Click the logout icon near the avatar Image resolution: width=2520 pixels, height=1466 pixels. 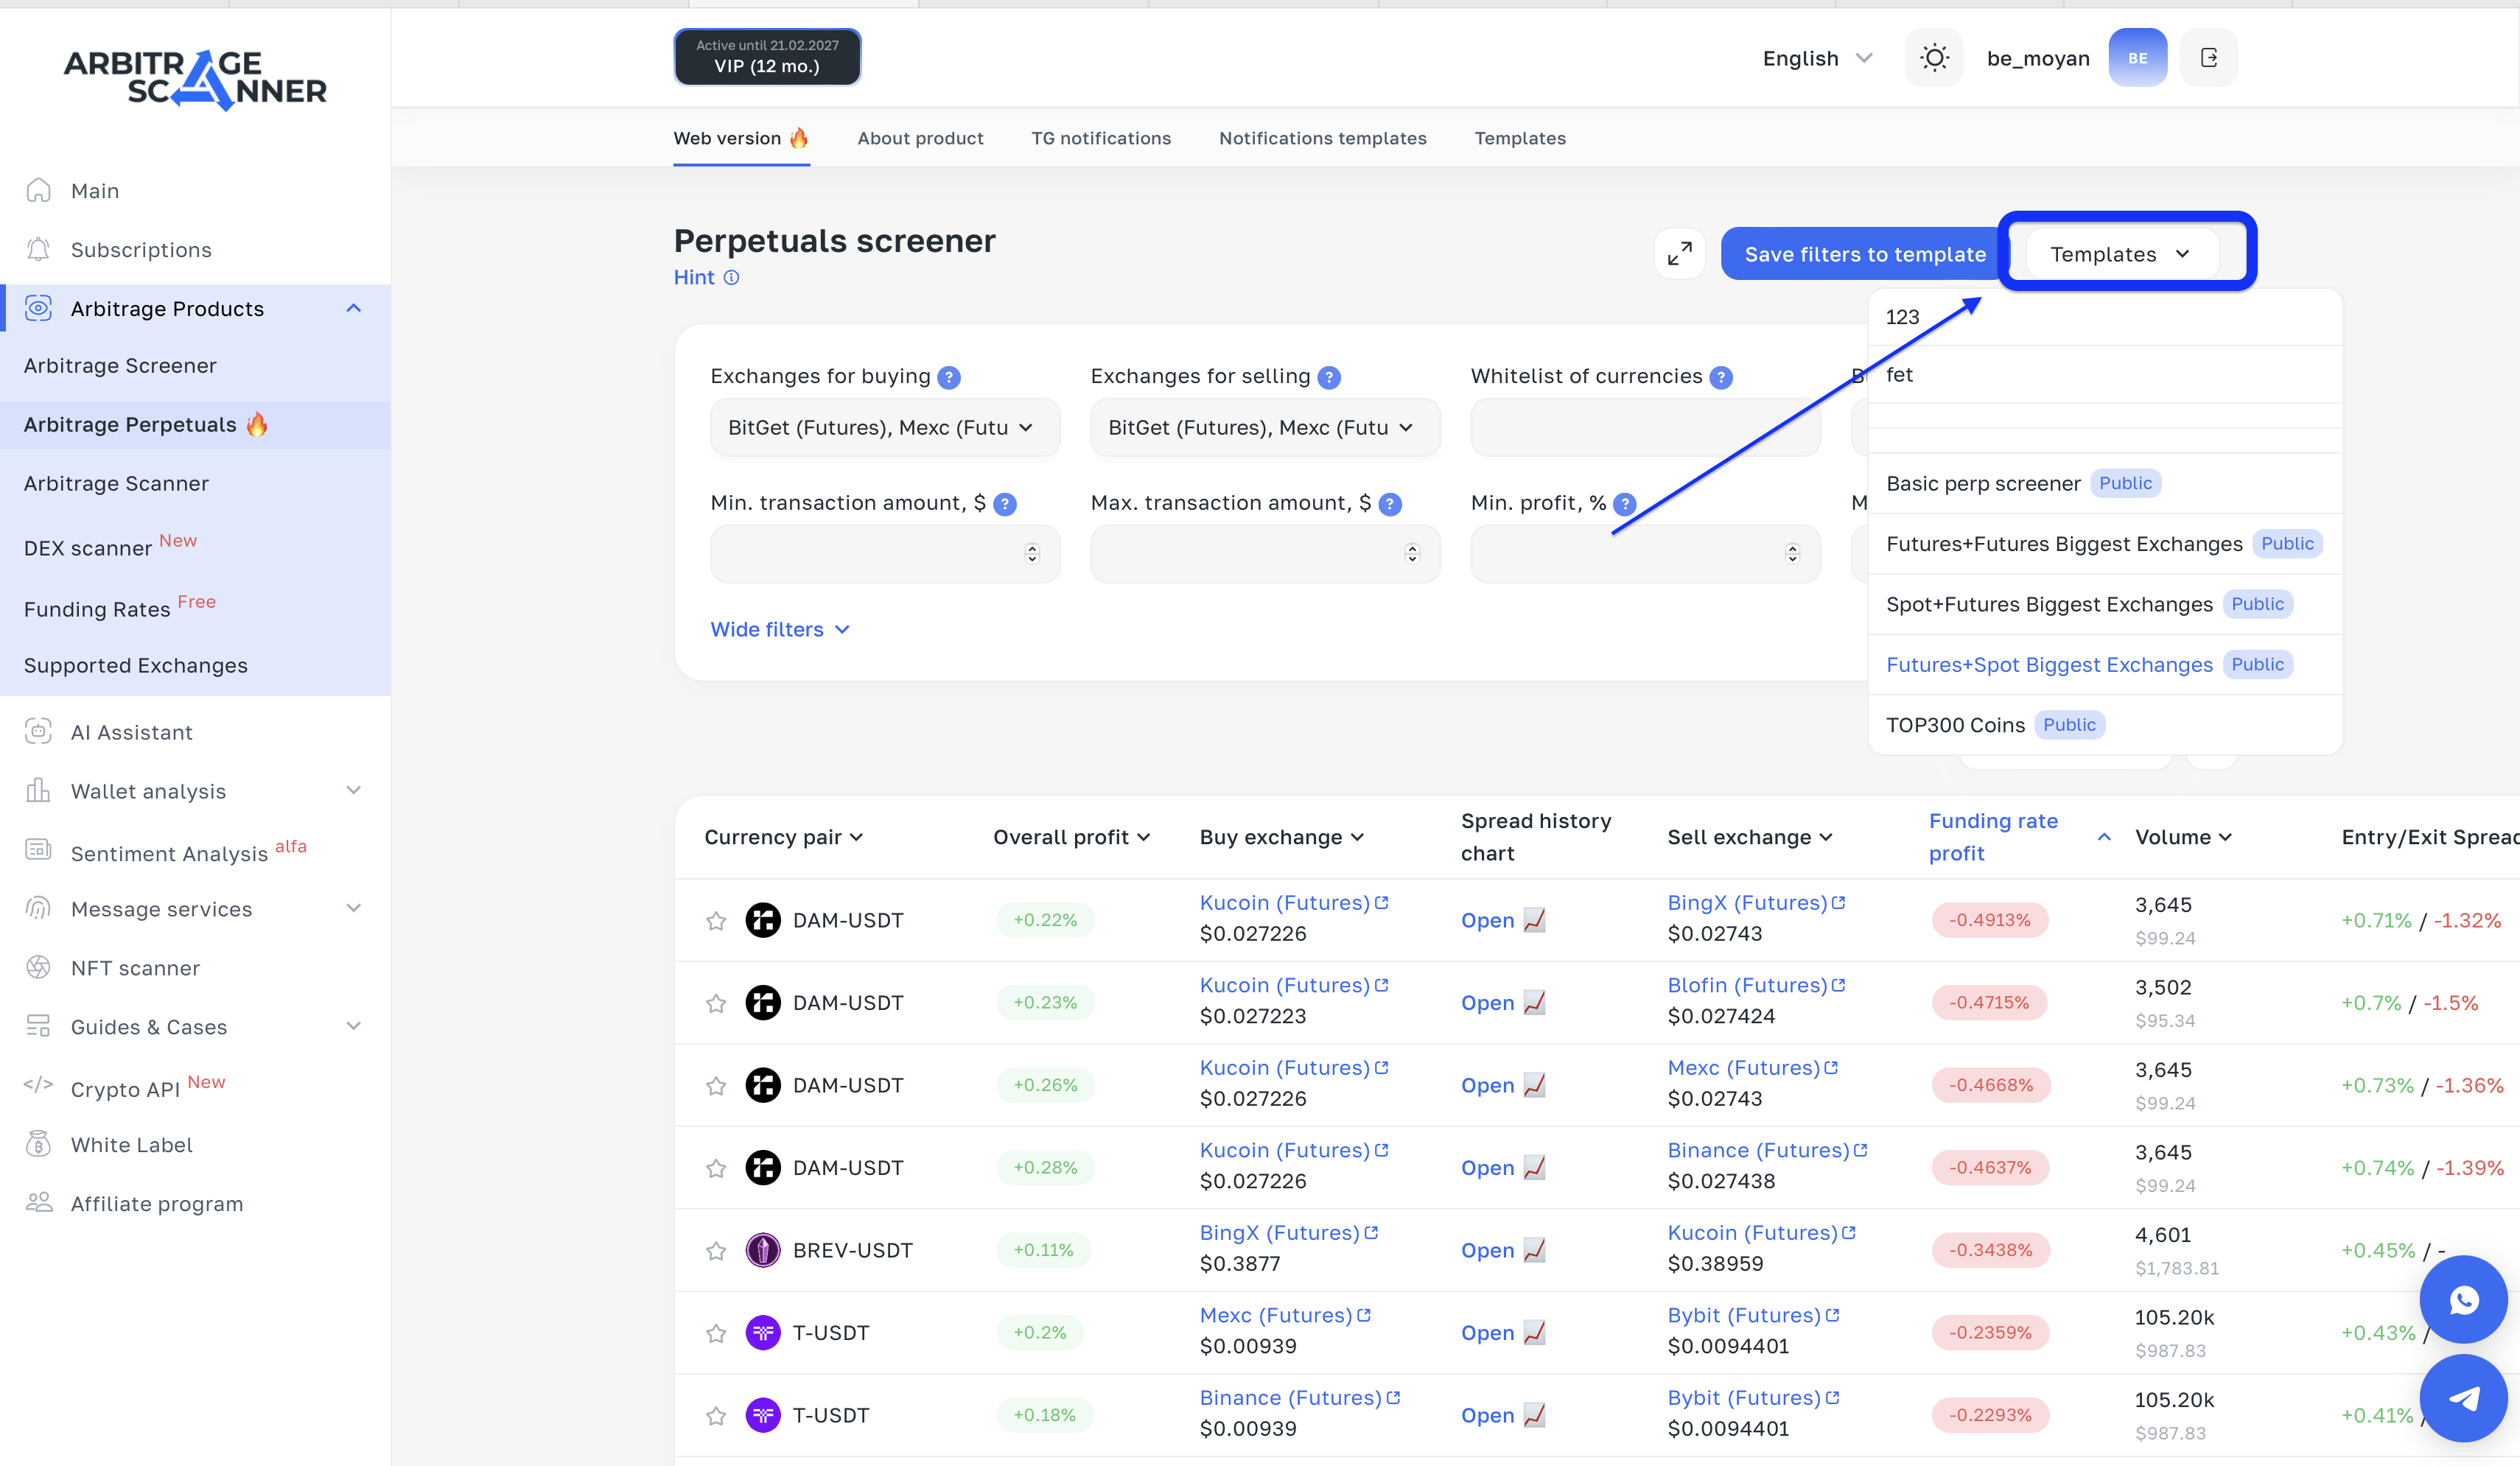pos(2209,57)
